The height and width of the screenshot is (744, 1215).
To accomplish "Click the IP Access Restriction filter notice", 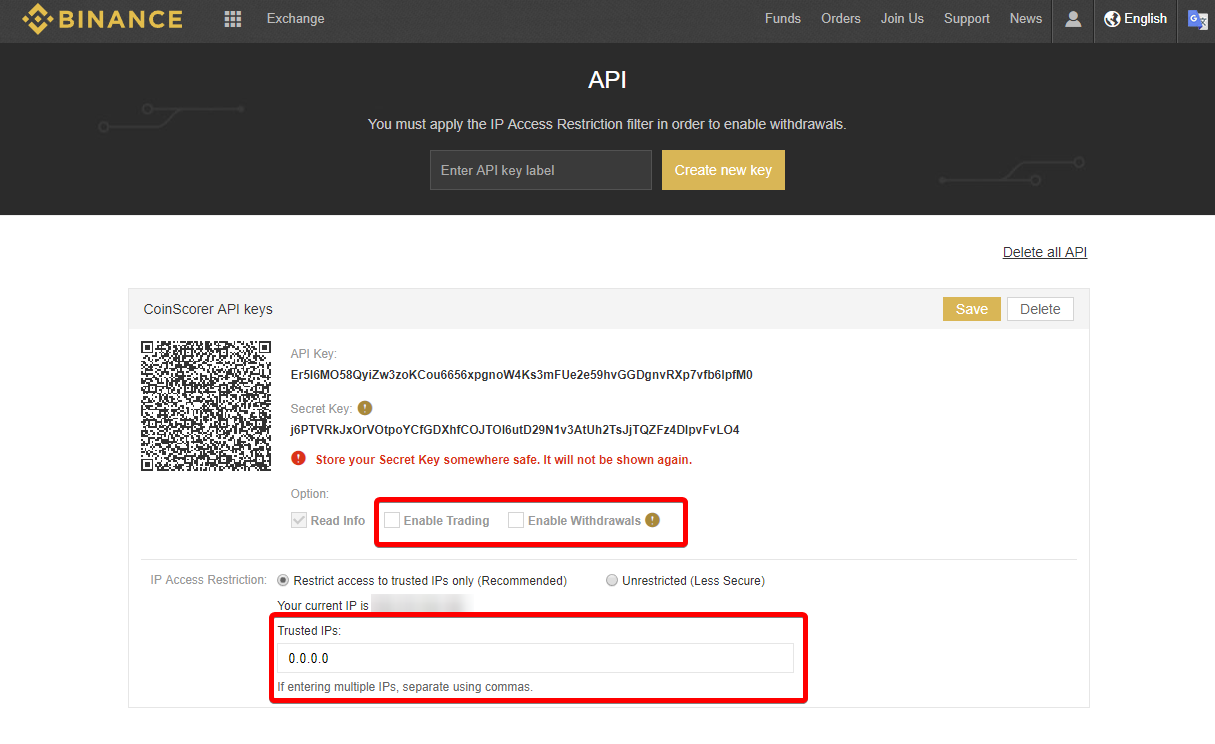I will pos(607,124).
